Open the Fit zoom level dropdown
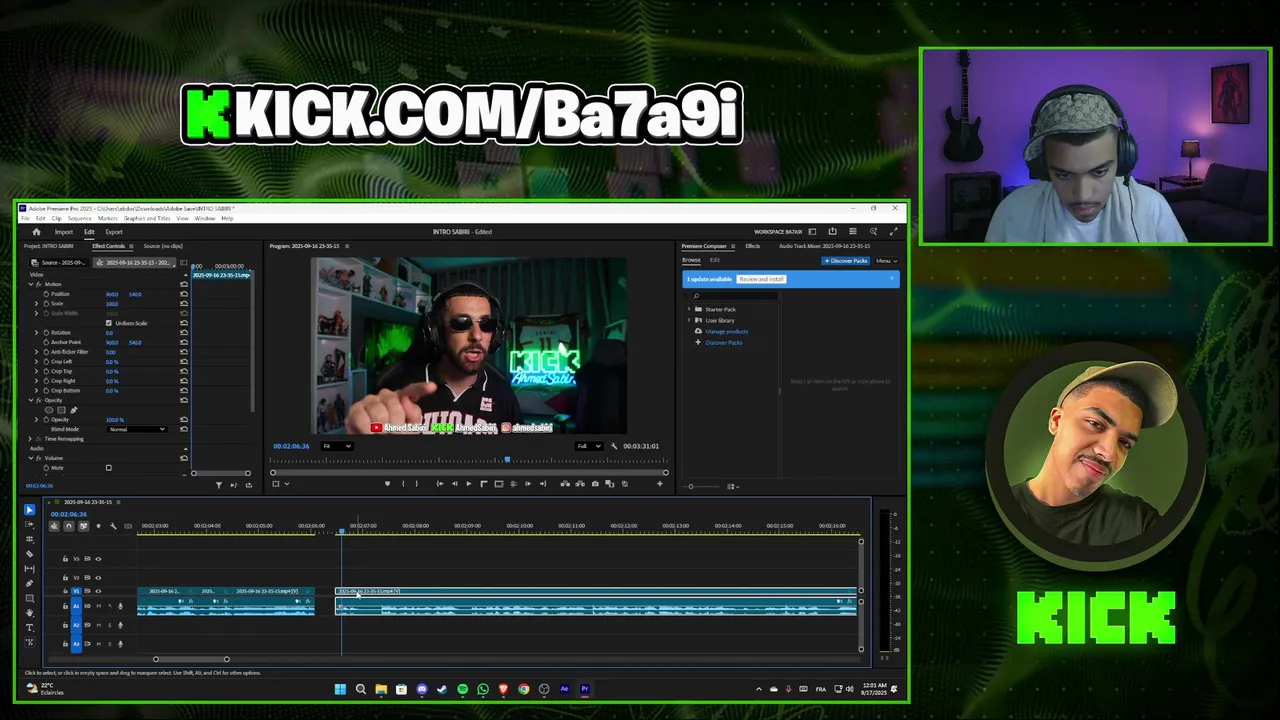The width and height of the screenshot is (1280, 720). coord(337,446)
